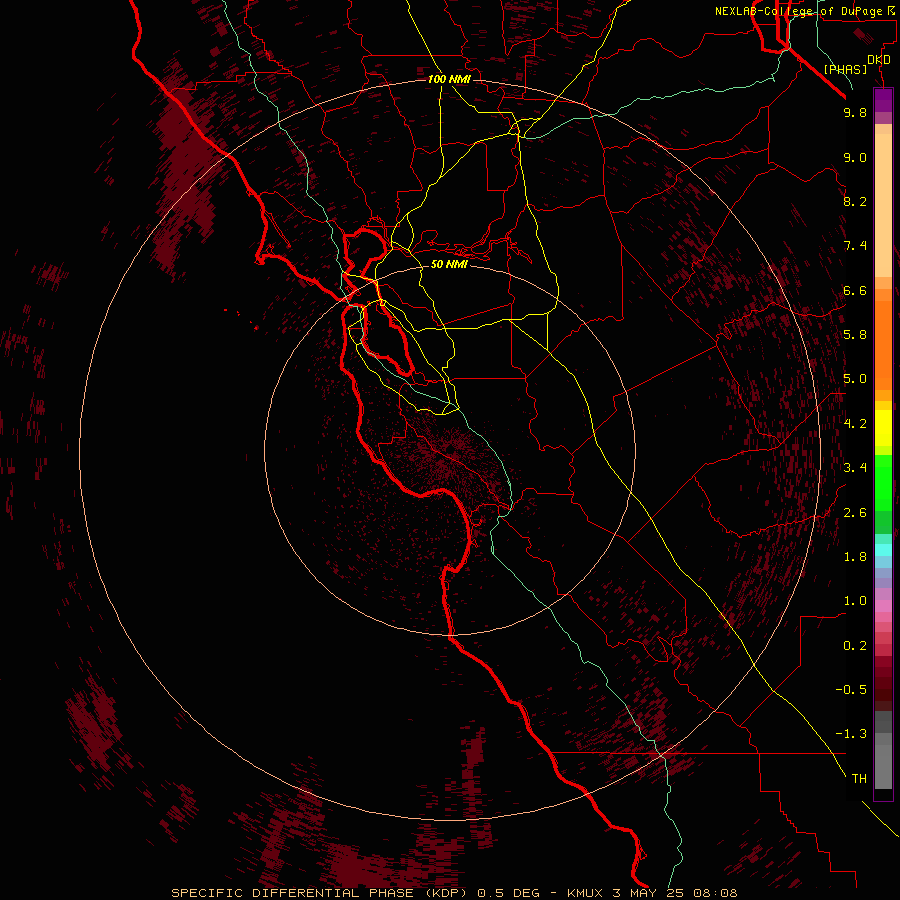Click the 5.8 scale value
The width and height of the screenshot is (900, 900).
coord(855,335)
